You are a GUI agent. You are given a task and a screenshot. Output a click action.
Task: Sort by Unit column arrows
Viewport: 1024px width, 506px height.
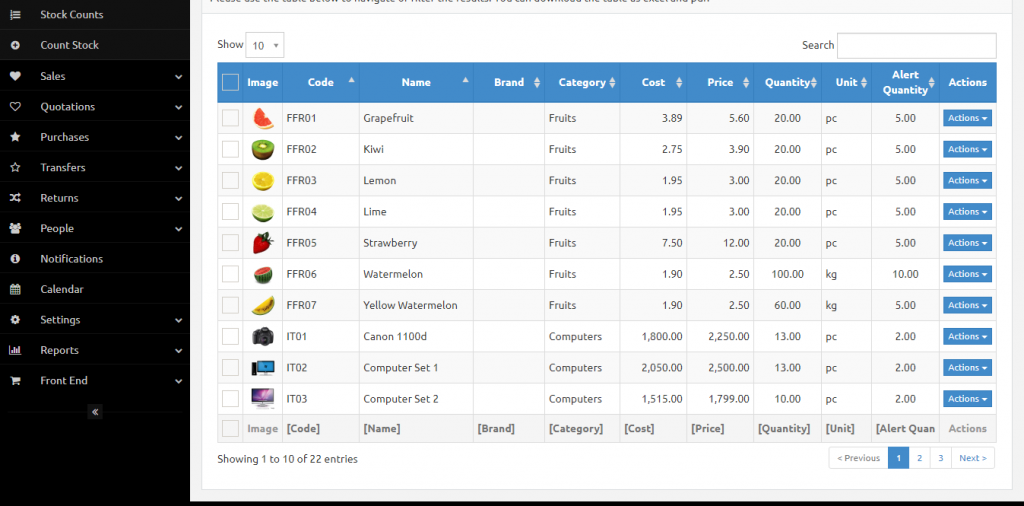point(863,82)
